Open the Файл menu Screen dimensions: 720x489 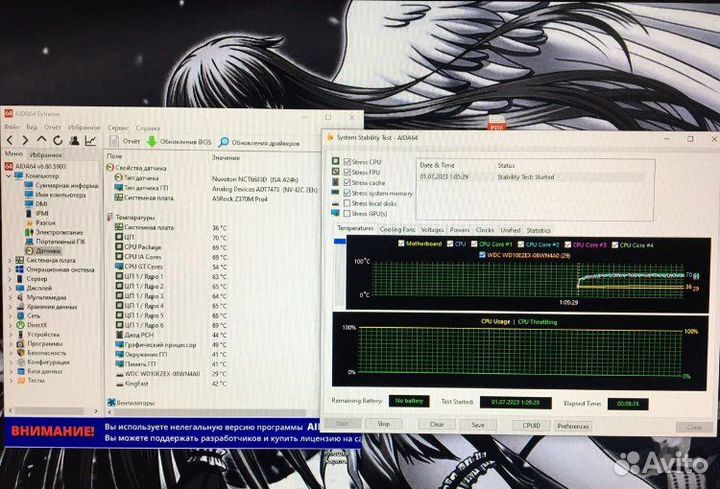(12, 127)
